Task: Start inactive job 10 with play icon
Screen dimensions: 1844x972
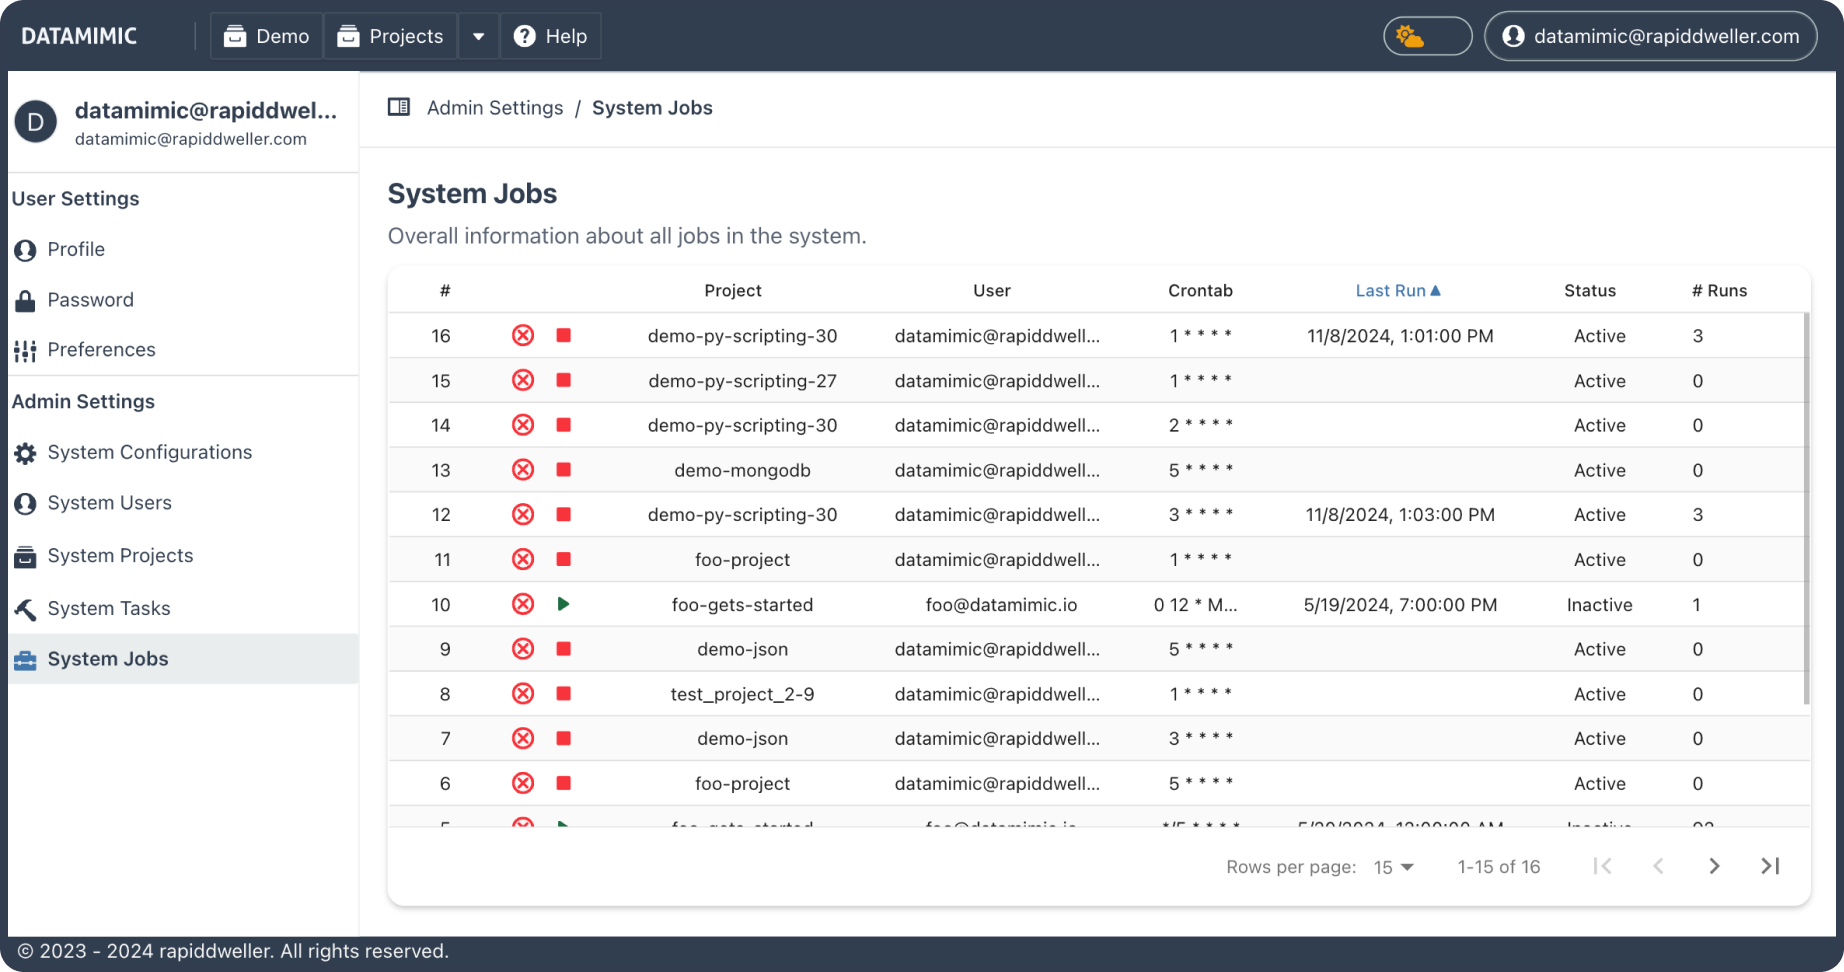Action: [x=564, y=604]
